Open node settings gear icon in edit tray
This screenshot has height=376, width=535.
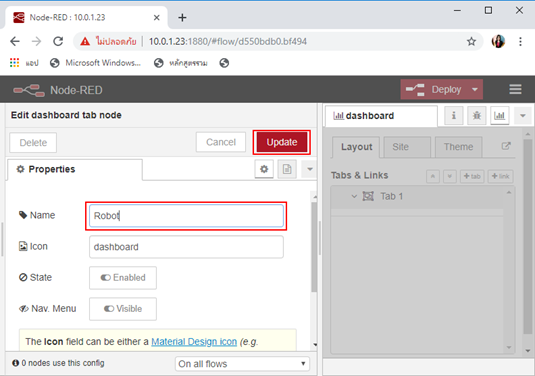[264, 169]
